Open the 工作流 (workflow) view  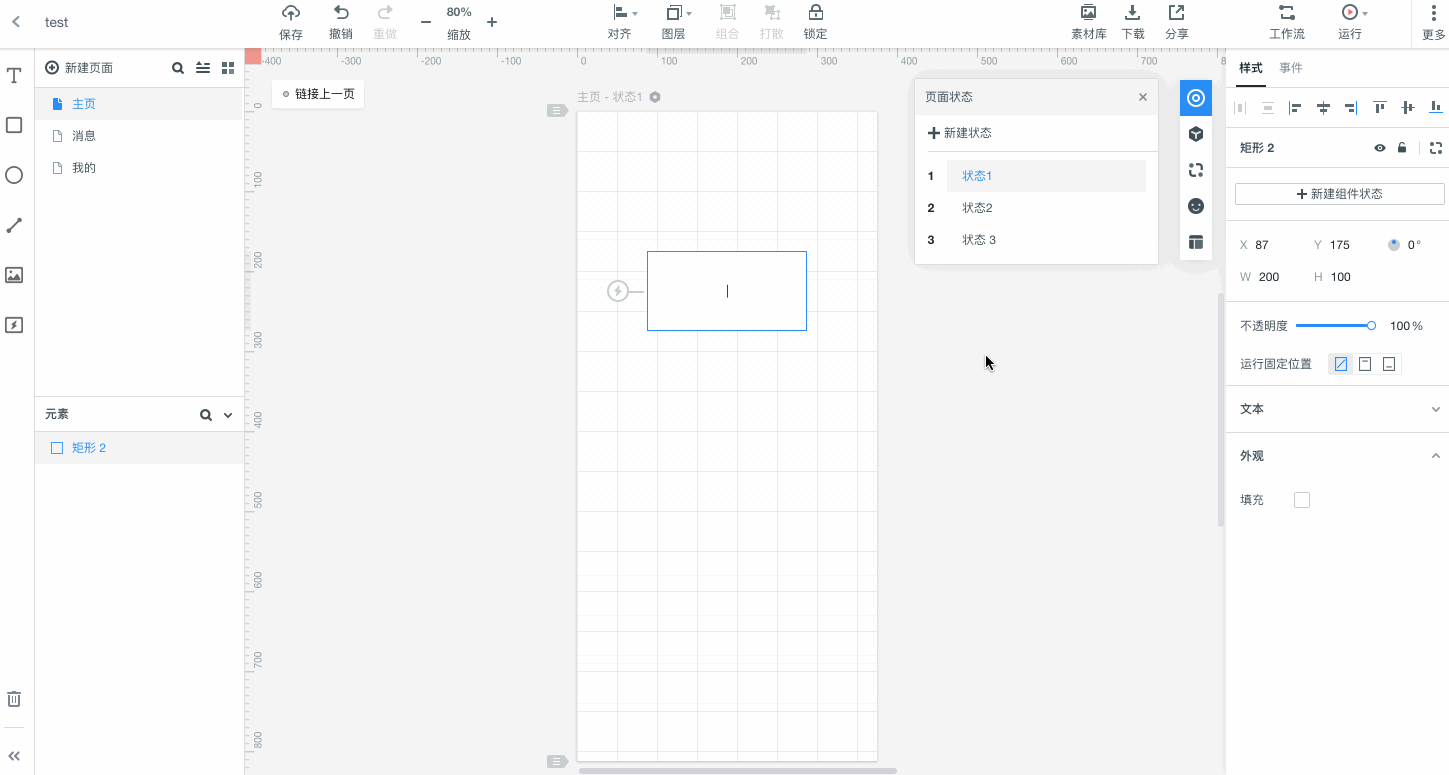pyautogui.click(x=1287, y=22)
